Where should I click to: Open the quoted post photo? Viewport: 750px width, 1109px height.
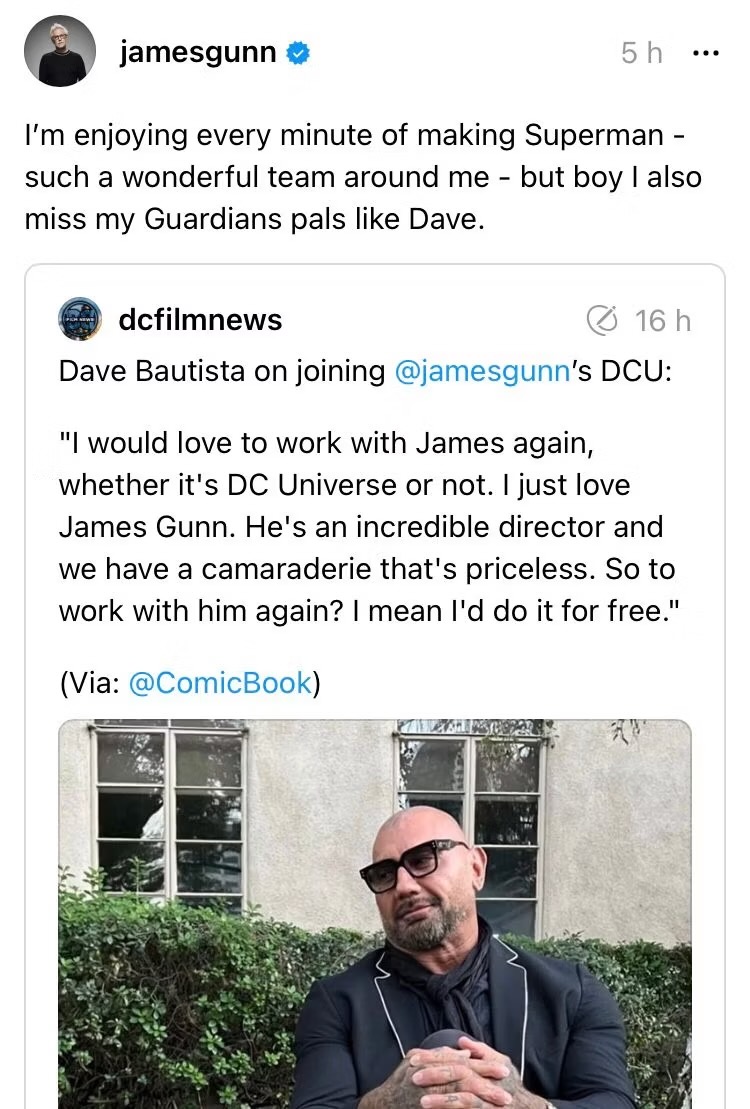pyautogui.click(x=374, y=914)
